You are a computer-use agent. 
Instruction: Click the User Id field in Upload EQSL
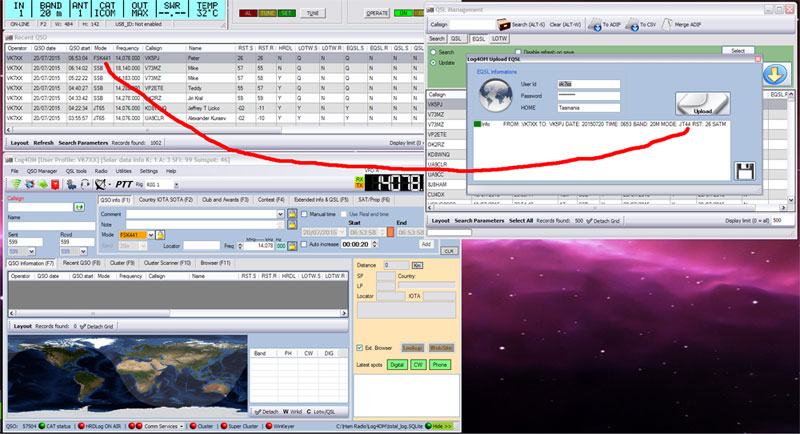[589, 84]
